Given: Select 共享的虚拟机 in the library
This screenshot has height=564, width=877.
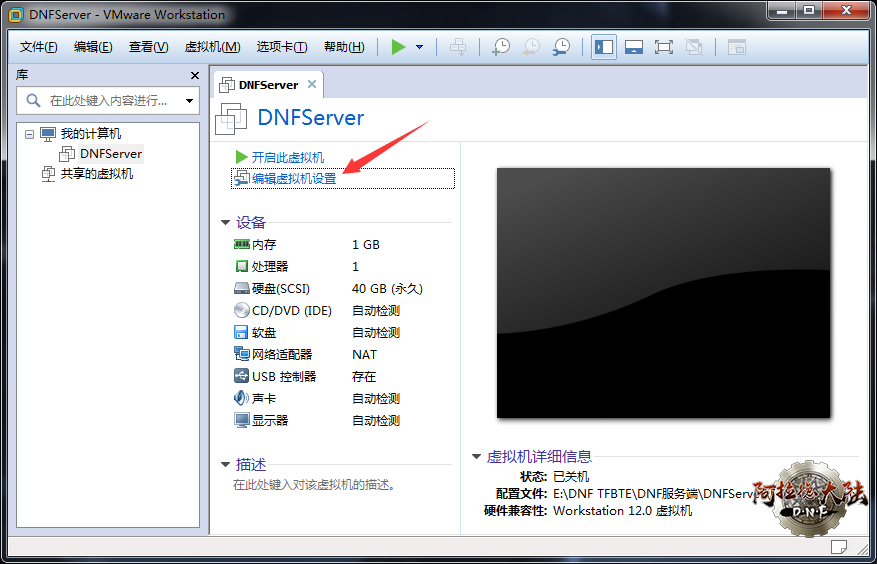Looking at the screenshot, I should tap(96, 174).
